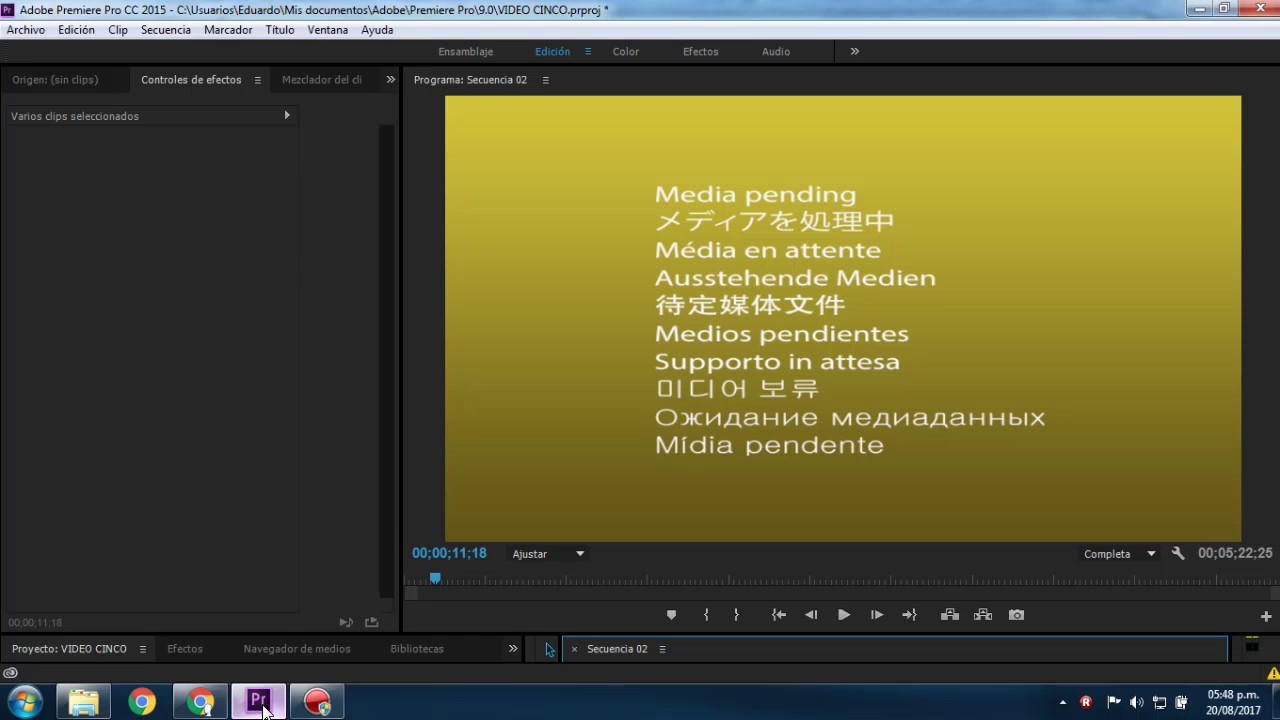Click the Selection tool arrow
This screenshot has height=720, width=1280.
549,650
